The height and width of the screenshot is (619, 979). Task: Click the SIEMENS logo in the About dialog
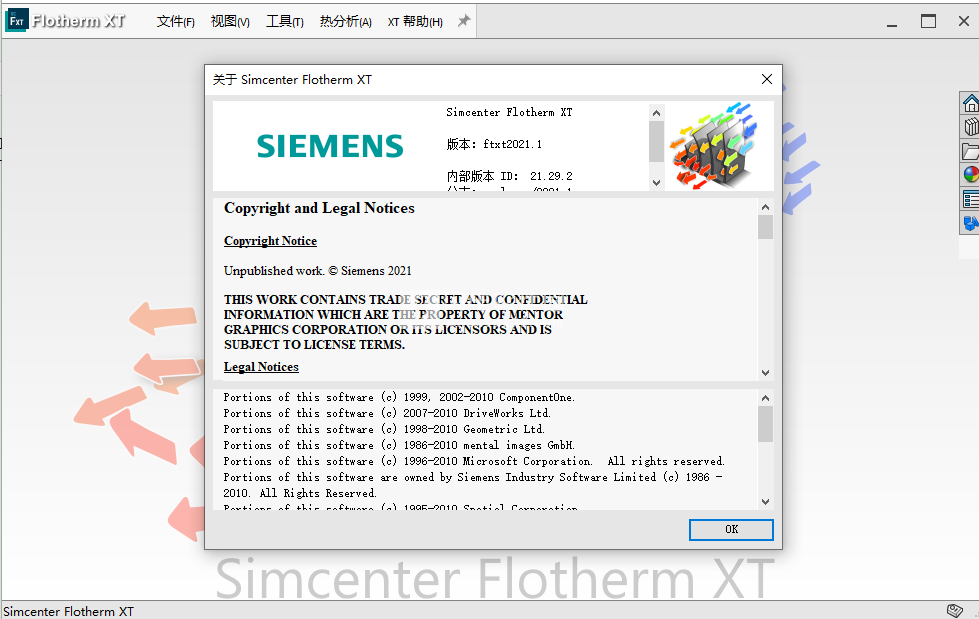coord(330,146)
